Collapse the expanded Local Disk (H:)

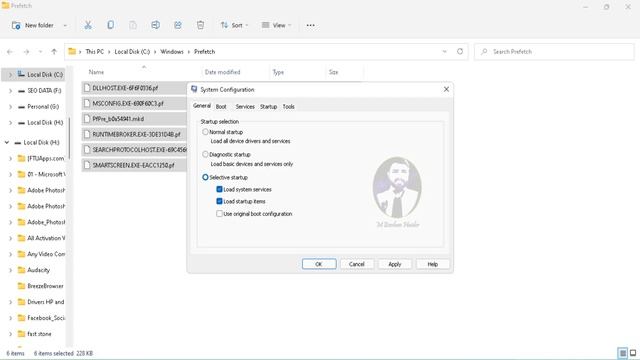7,142
